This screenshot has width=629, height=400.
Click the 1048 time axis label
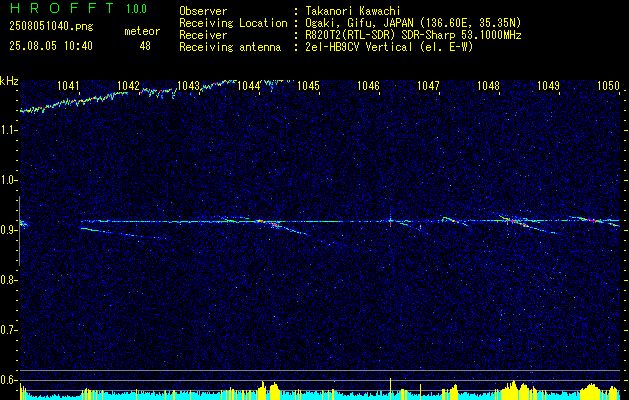[489, 85]
